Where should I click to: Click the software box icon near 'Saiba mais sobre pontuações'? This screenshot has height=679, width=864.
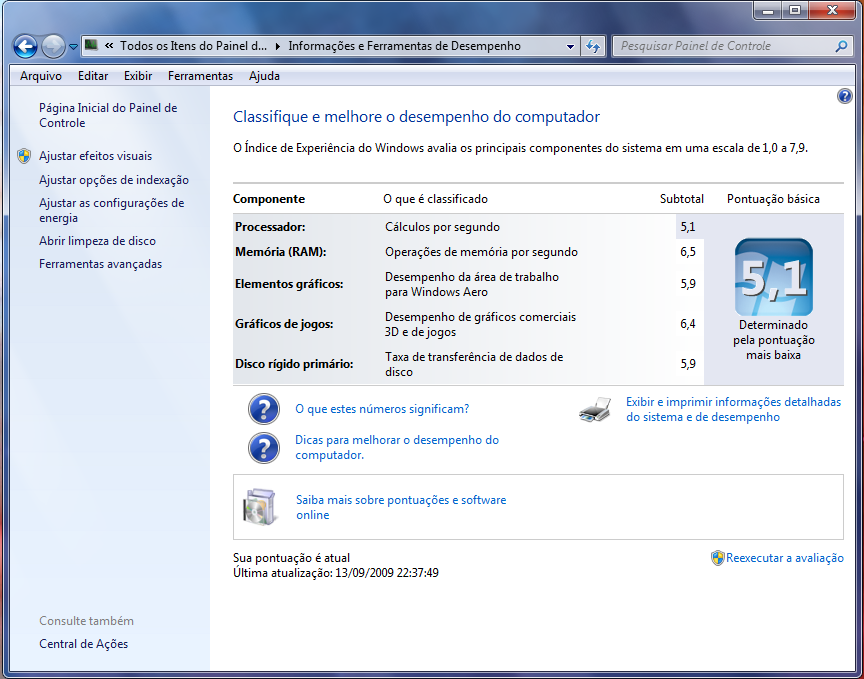[x=259, y=505]
